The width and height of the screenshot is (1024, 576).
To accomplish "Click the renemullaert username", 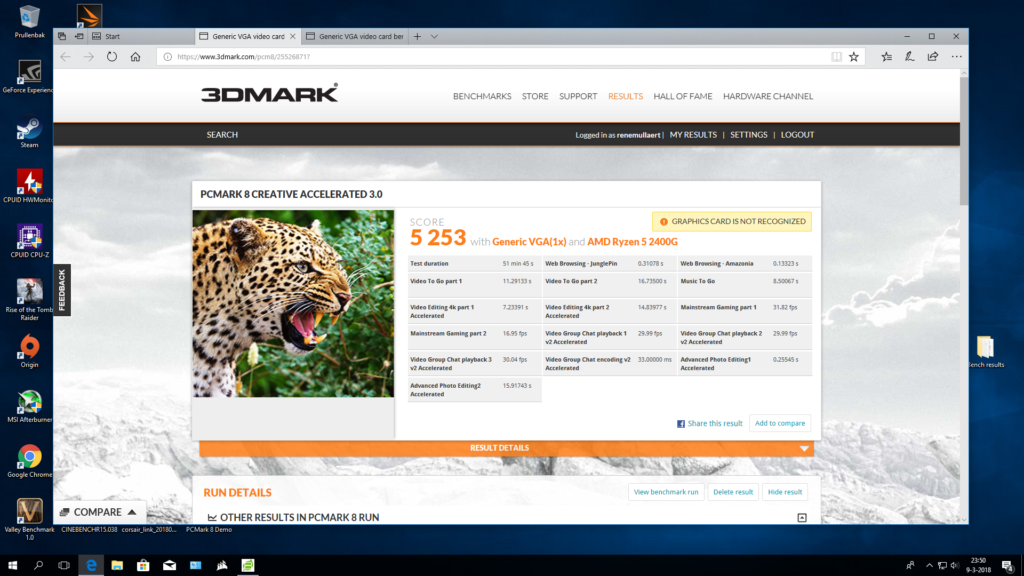I will click(638, 135).
